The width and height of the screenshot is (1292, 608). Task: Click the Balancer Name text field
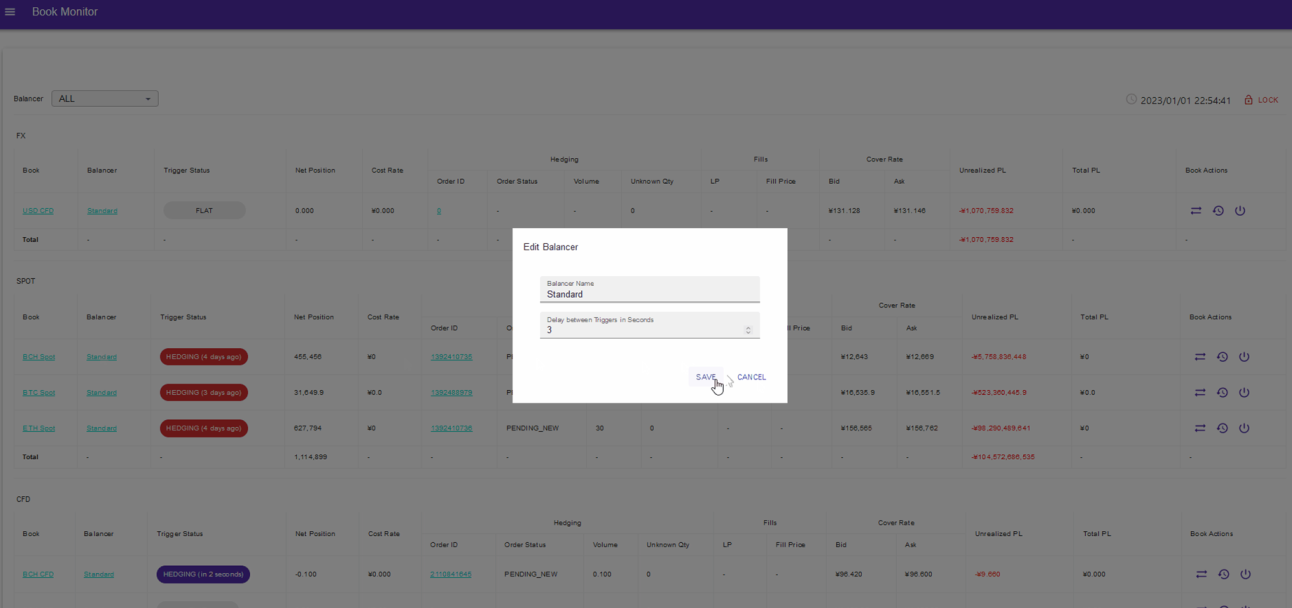pos(649,294)
